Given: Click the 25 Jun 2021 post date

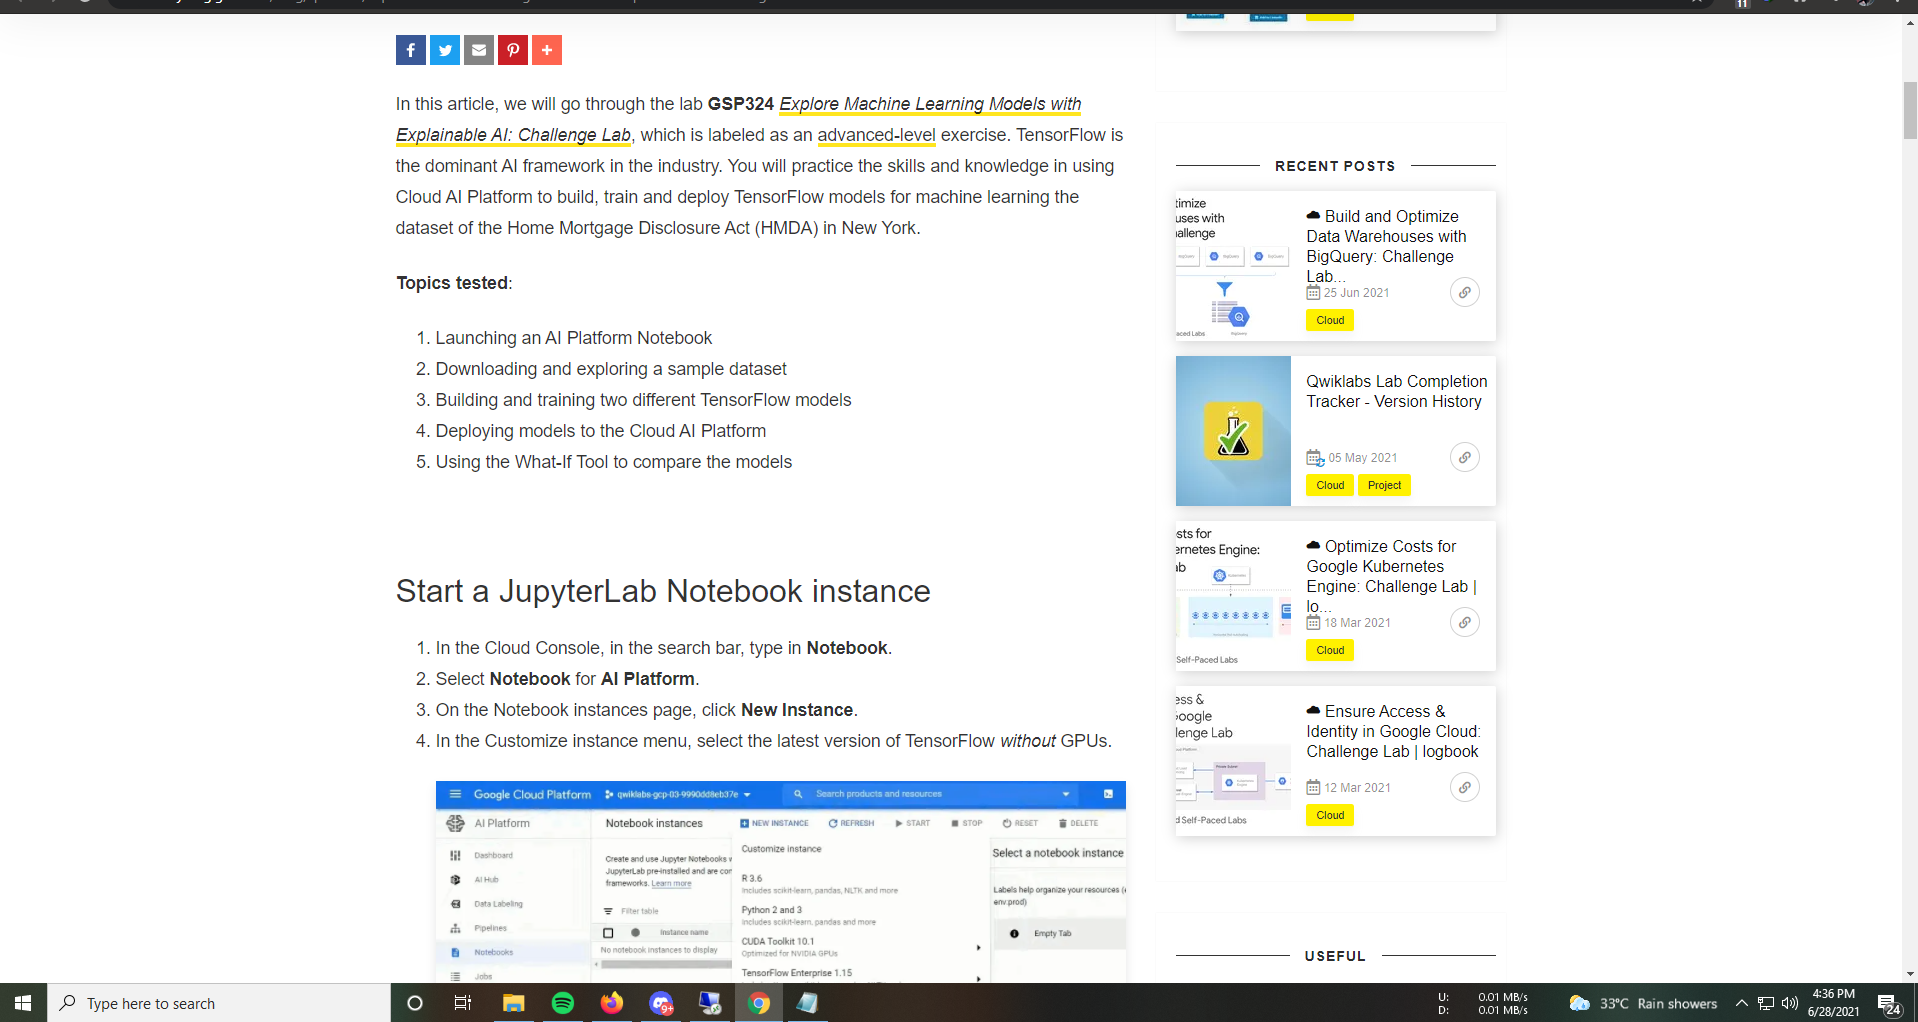Looking at the screenshot, I should tap(1356, 293).
